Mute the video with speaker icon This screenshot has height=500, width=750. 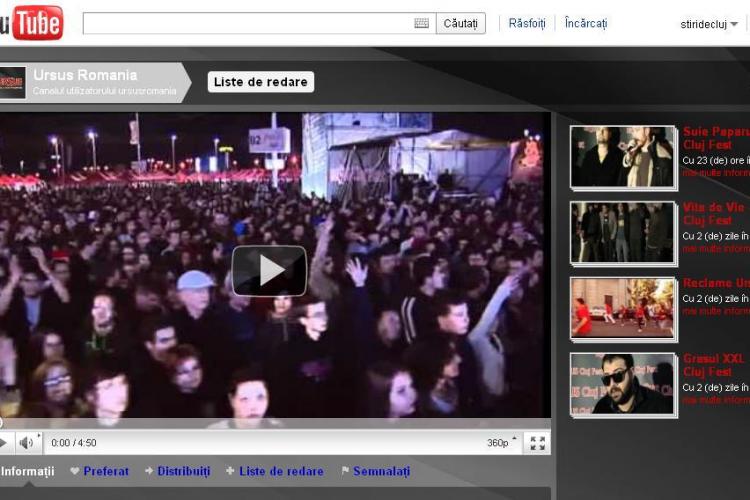(27, 443)
